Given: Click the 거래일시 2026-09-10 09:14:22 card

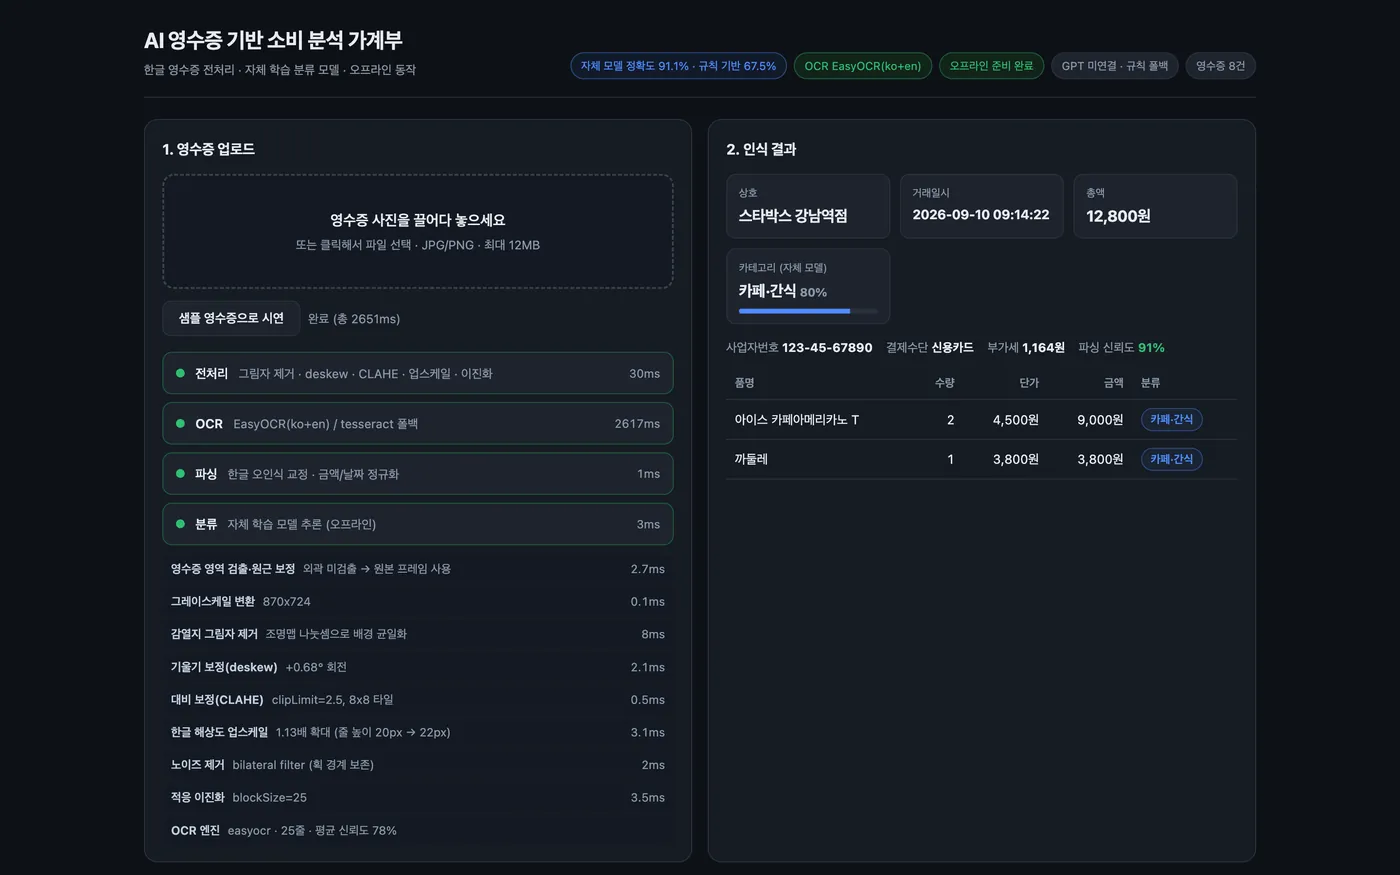Looking at the screenshot, I should tap(981, 206).
